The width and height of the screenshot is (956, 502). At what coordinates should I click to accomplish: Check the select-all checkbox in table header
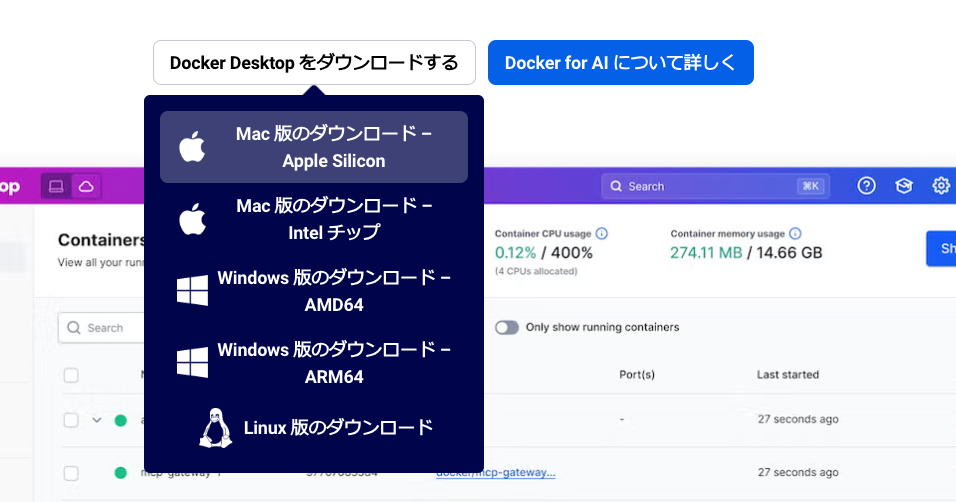[x=71, y=375]
